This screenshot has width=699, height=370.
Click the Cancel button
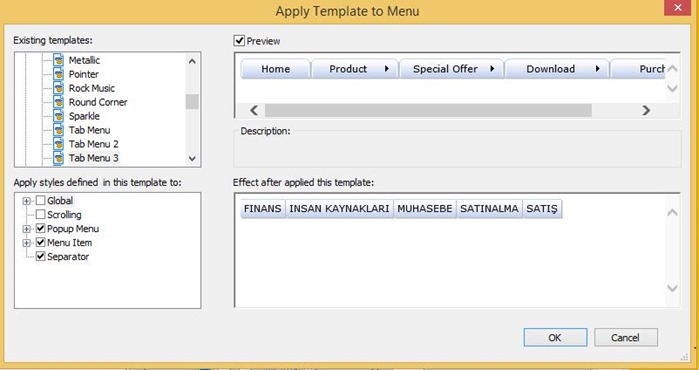click(625, 337)
